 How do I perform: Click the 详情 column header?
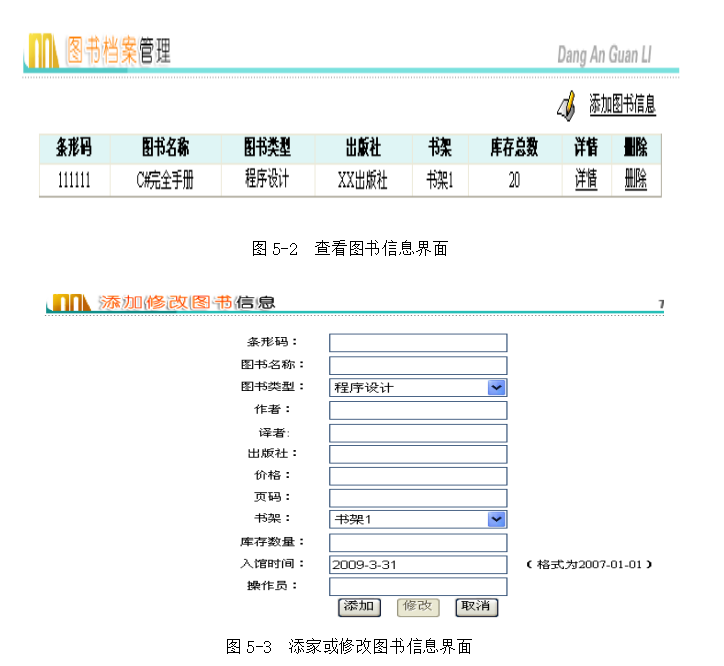[586, 148]
